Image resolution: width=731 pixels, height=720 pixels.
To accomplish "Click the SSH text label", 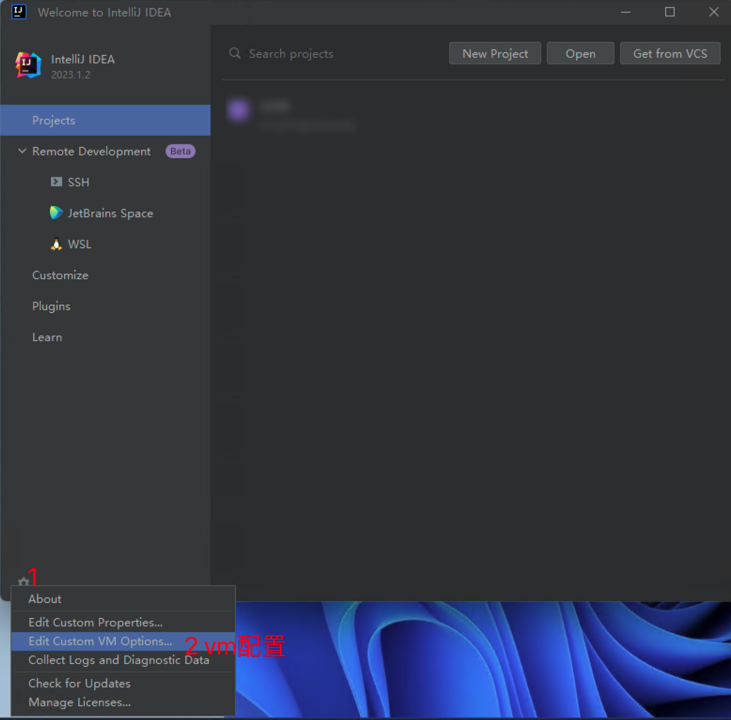I will [78, 182].
